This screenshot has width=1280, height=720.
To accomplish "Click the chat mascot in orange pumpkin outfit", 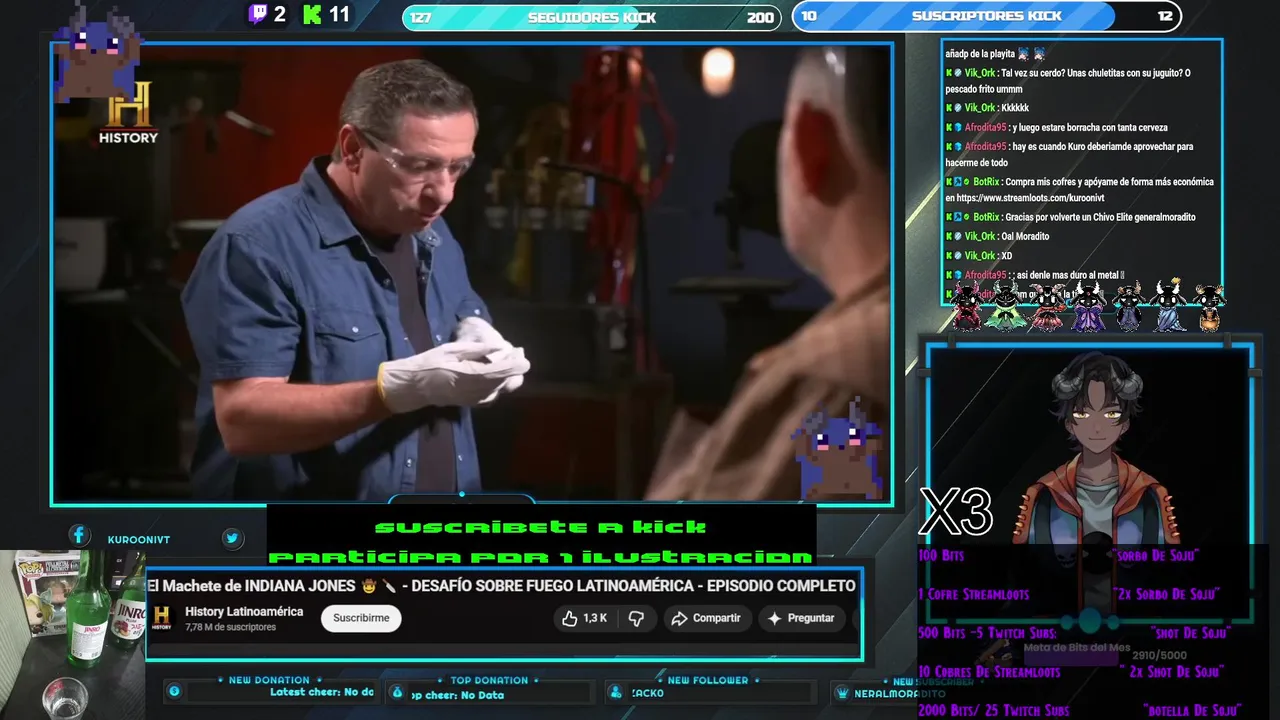I will [x=1209, y=308].
